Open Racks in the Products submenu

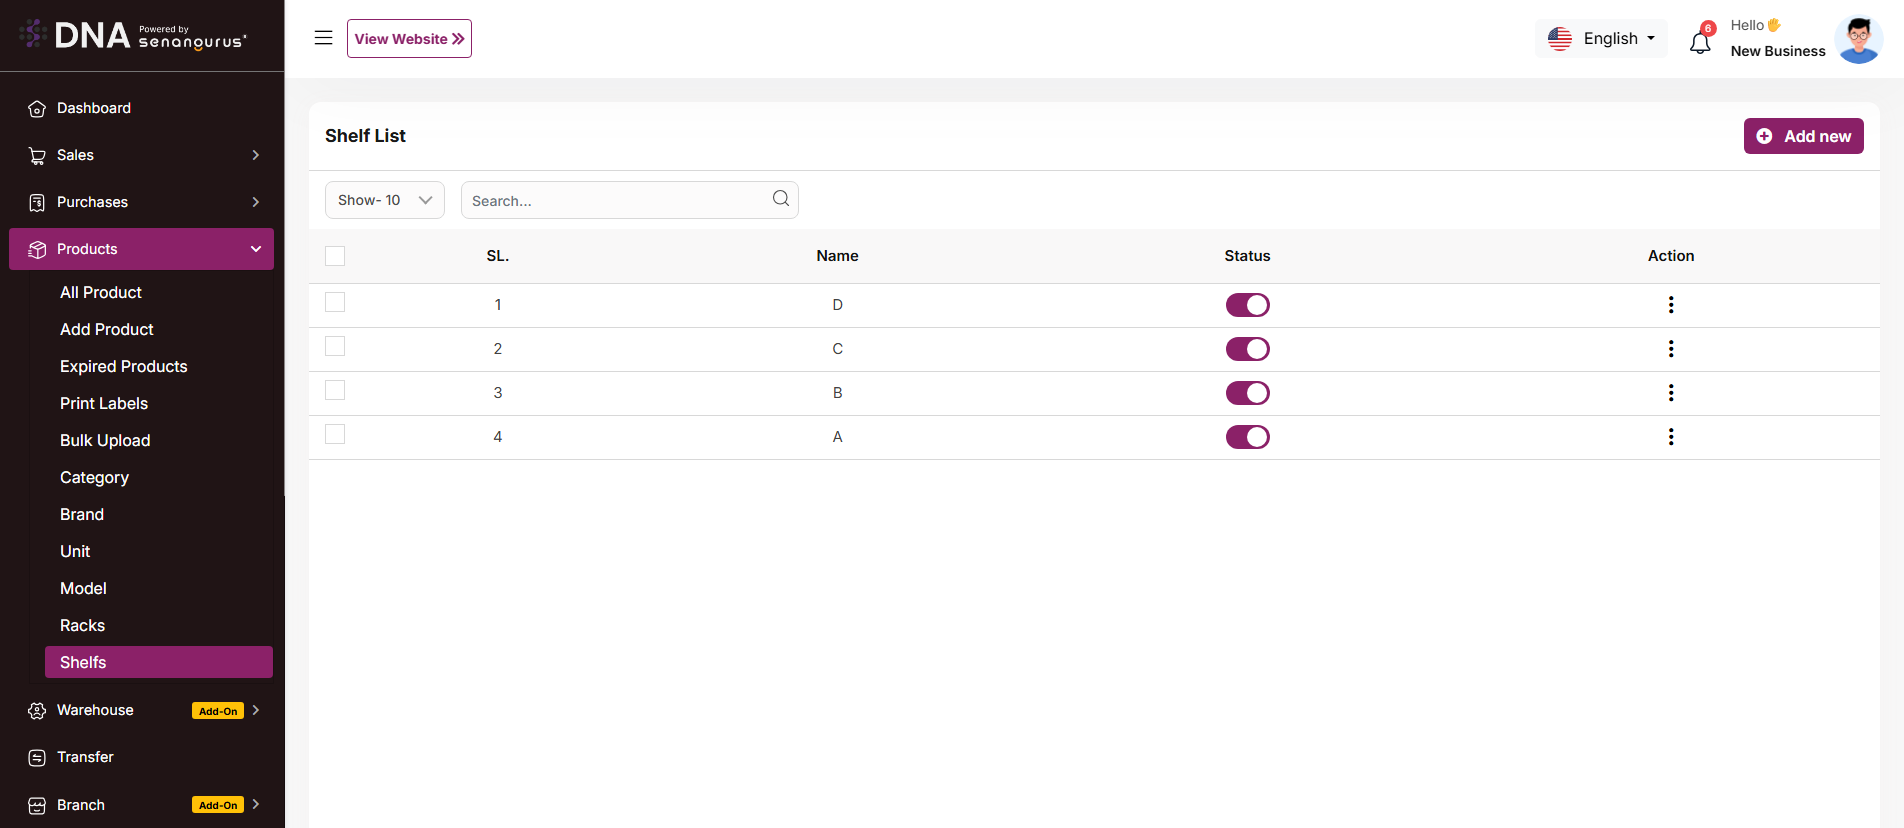tap(82, 626)
